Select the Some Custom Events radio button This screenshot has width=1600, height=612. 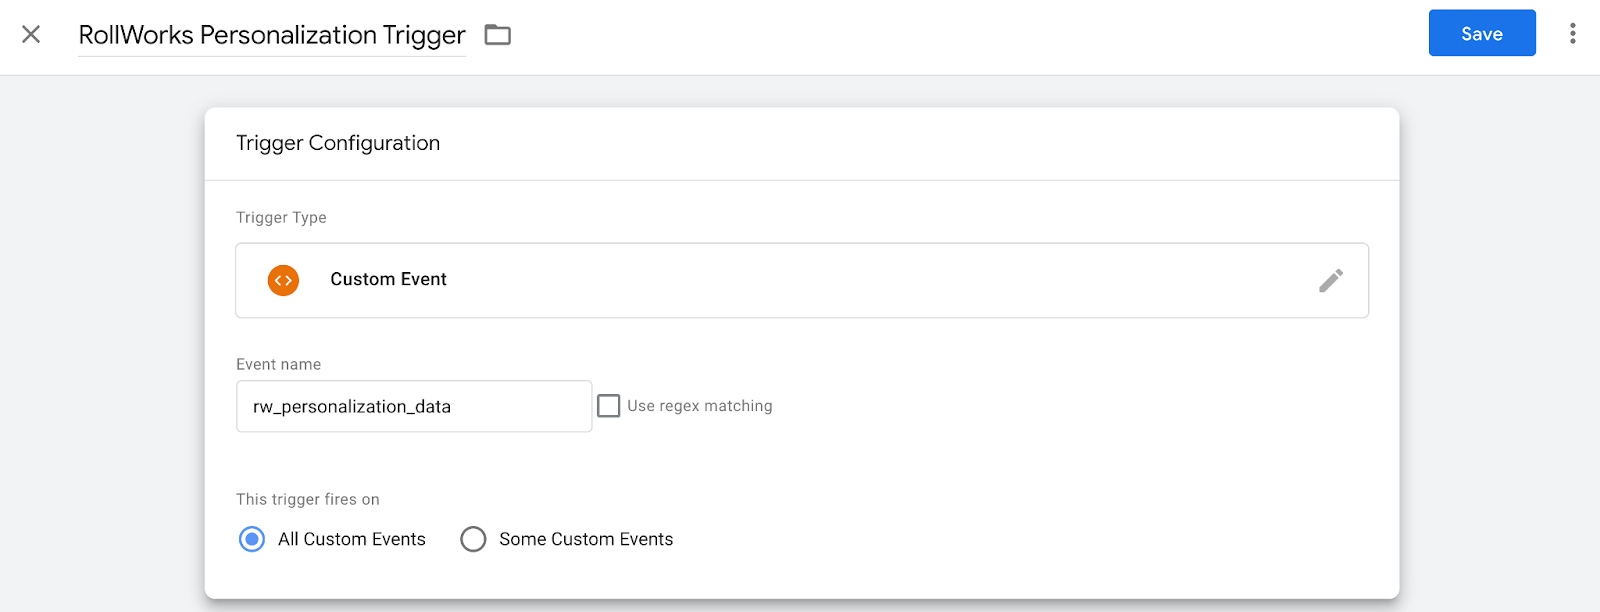tap(473, 540)
